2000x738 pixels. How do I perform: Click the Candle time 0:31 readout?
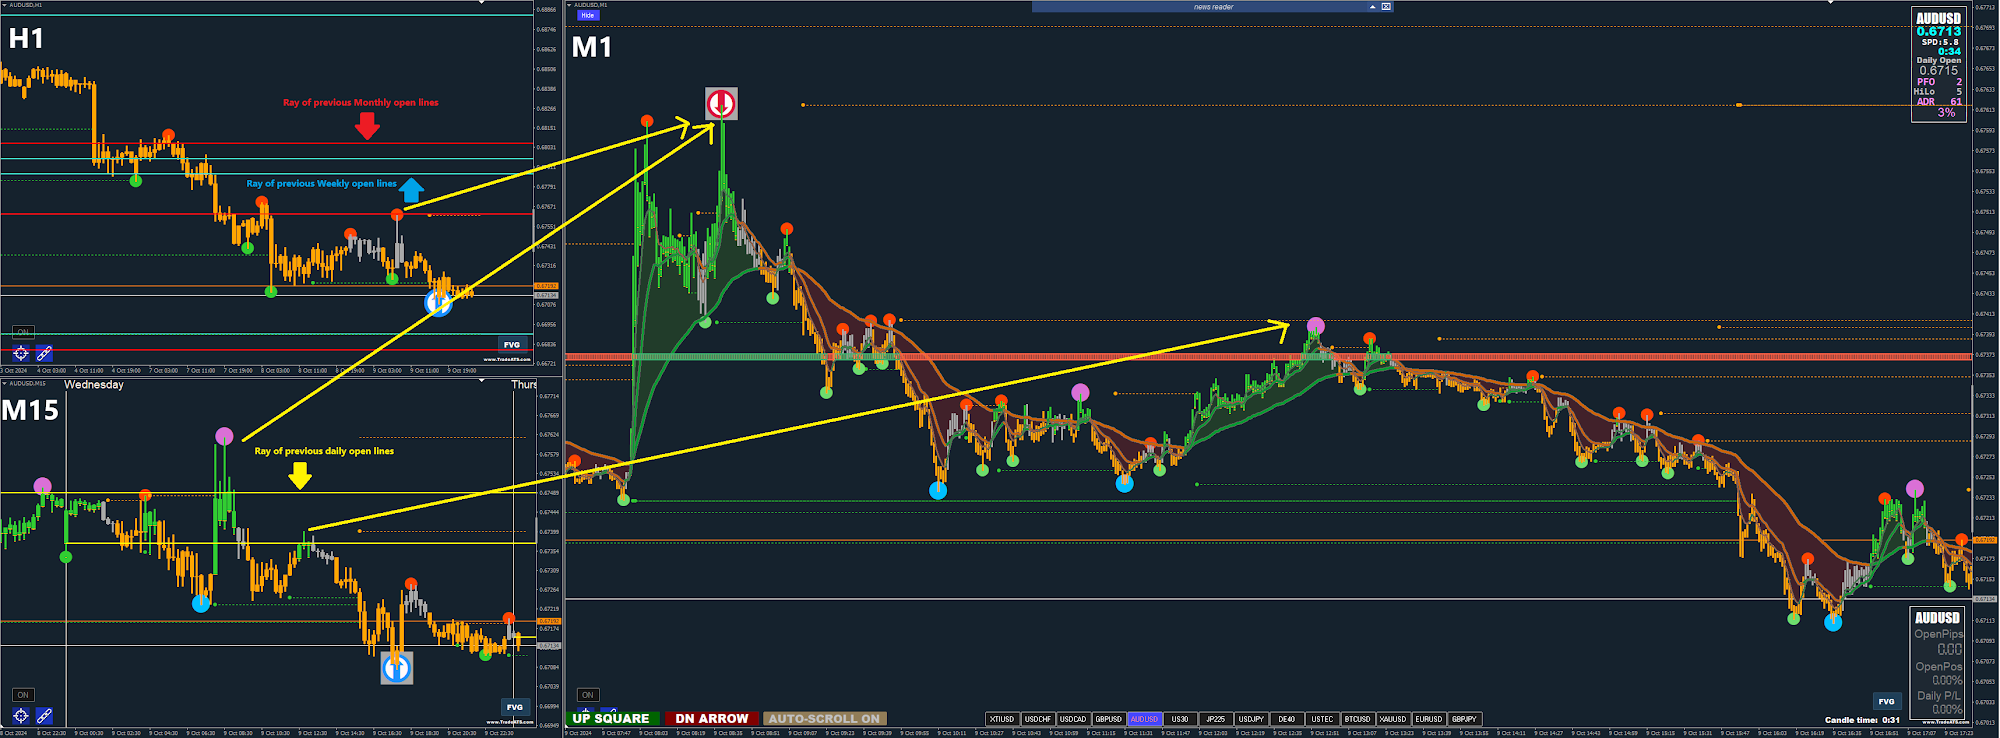(x=1862, y=720)
